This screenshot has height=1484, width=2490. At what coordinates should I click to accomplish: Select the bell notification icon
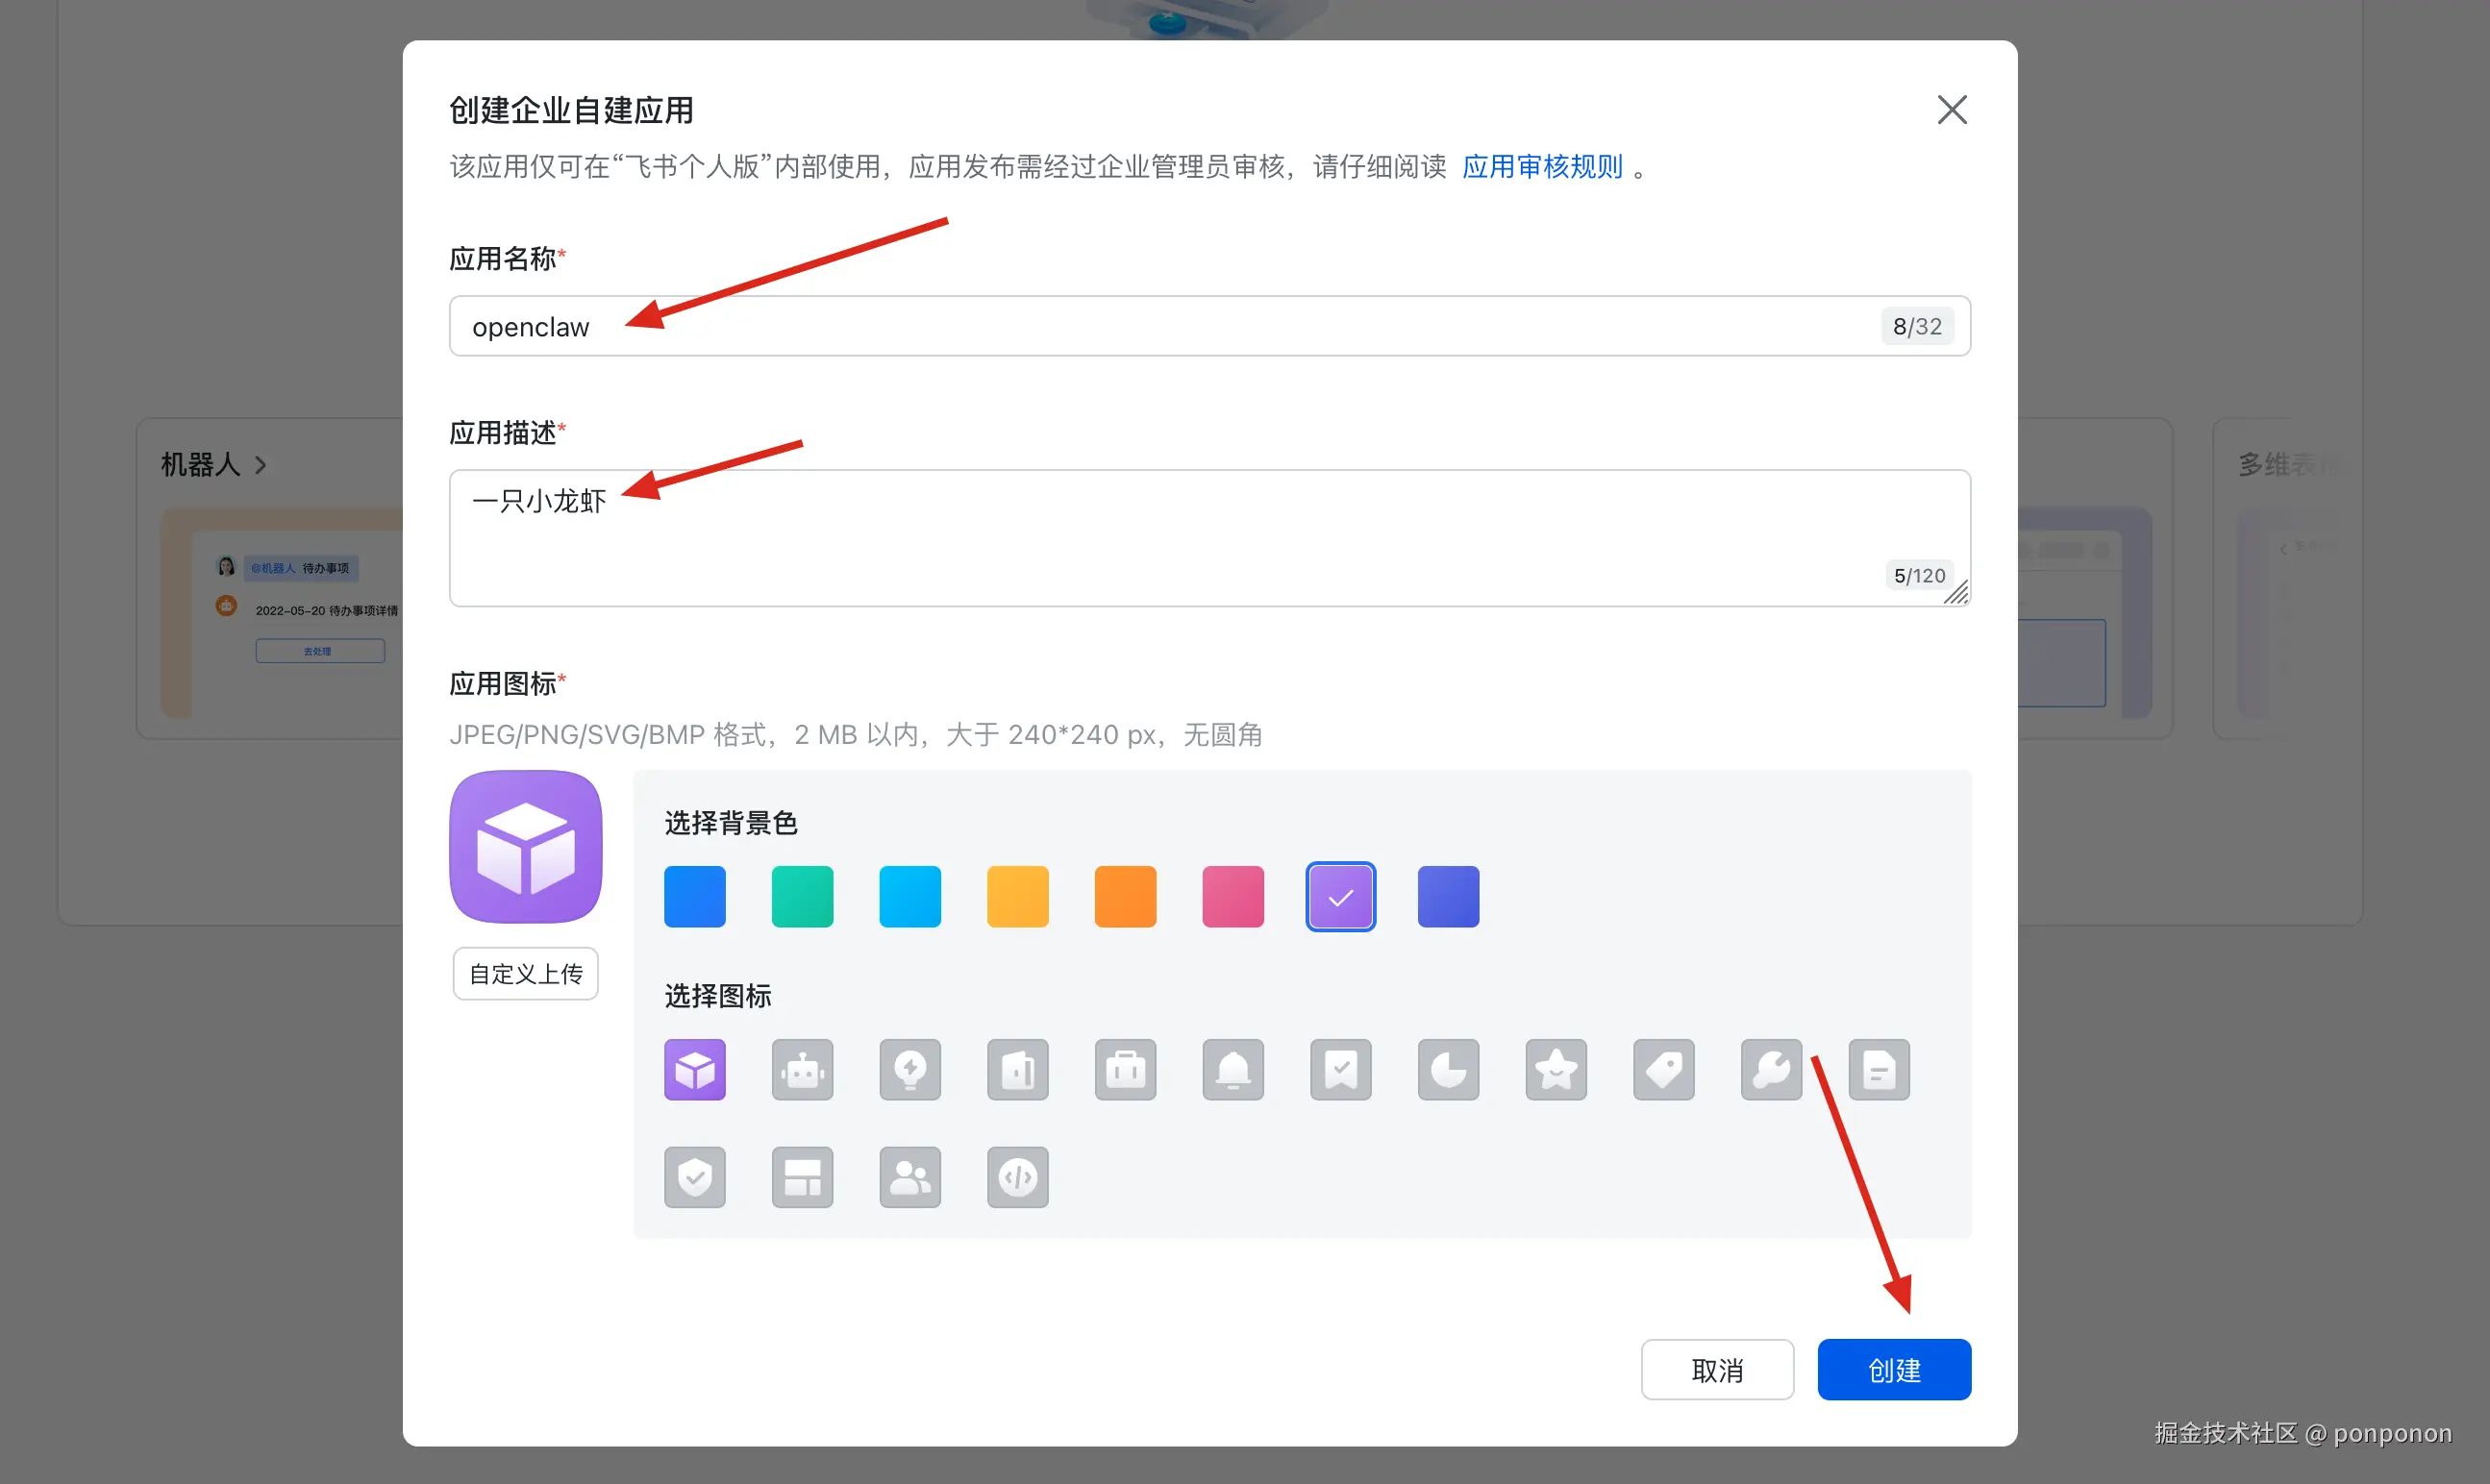[x=1233, y=1070]
